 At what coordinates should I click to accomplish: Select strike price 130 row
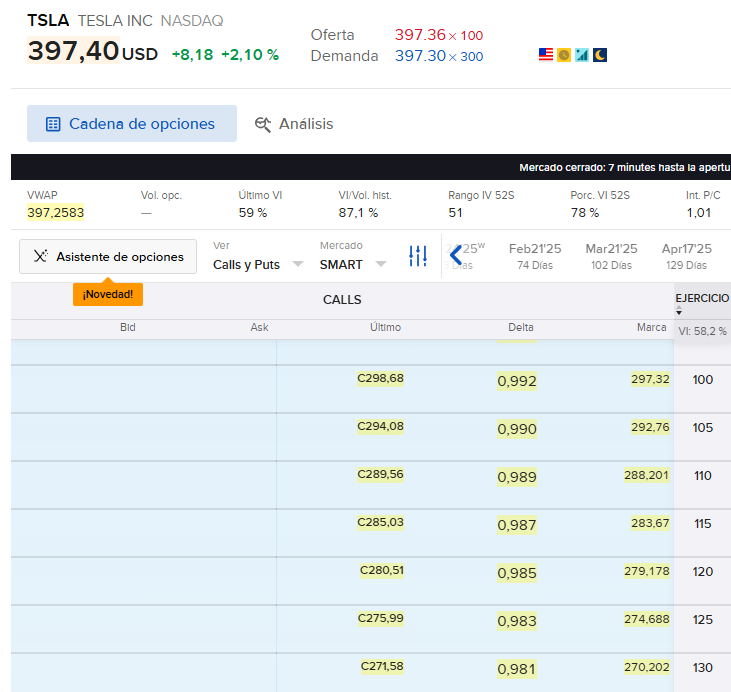(x=703, y=668)
